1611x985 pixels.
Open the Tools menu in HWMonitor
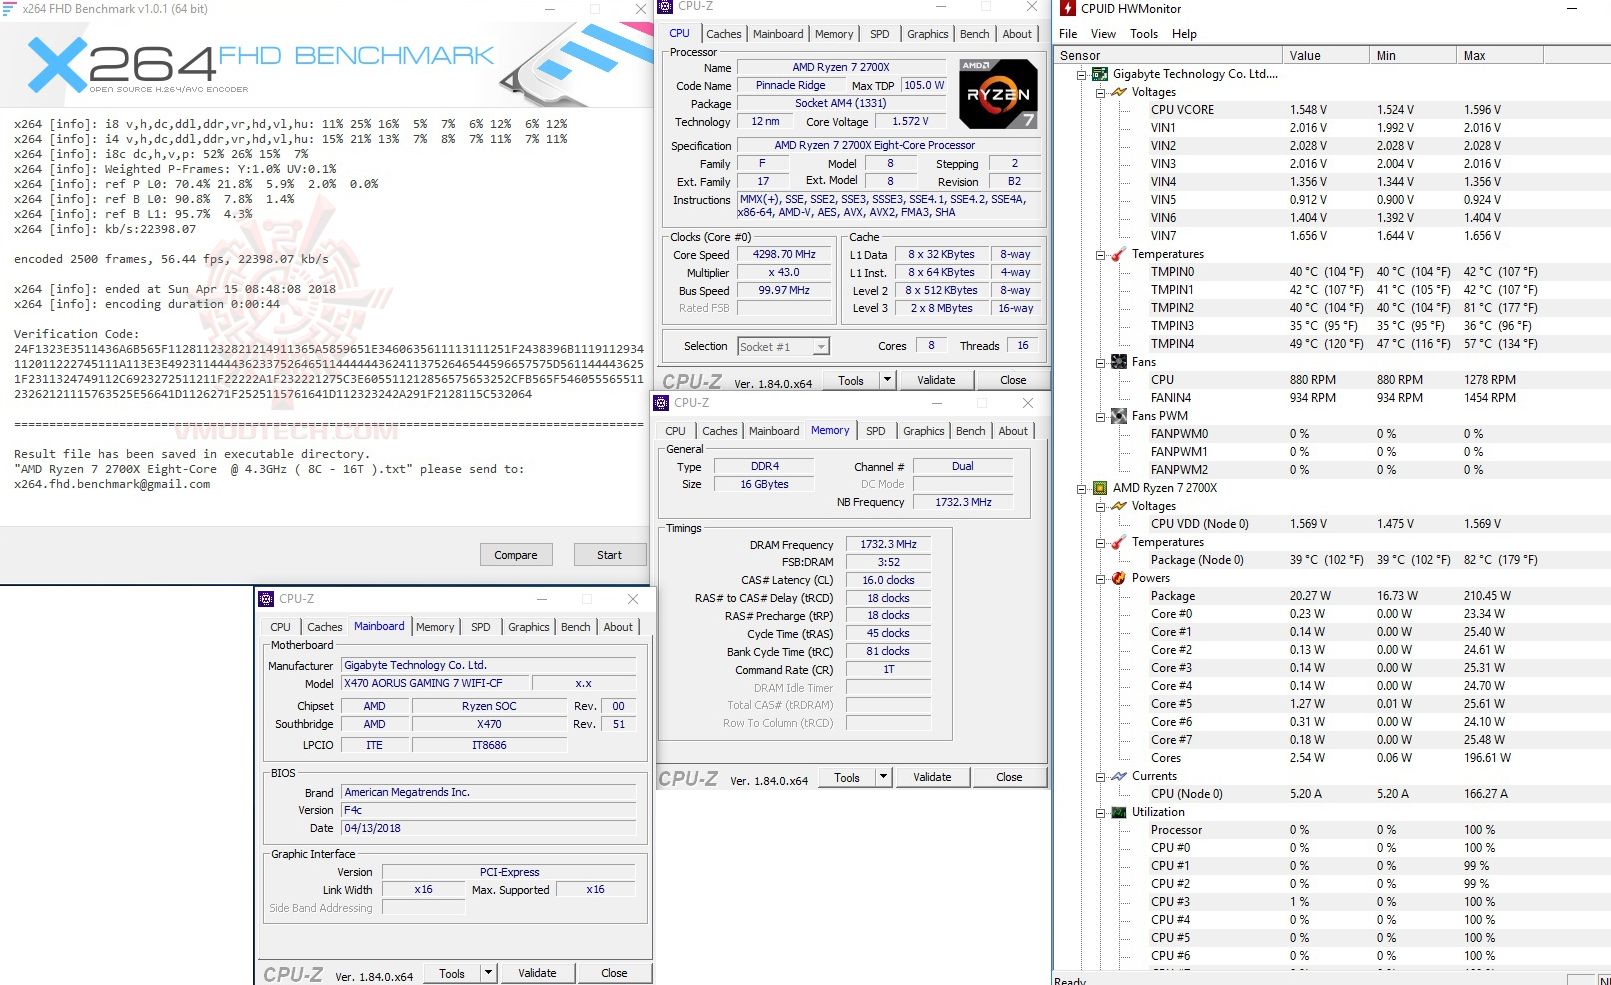click(x=1144, y=34)
